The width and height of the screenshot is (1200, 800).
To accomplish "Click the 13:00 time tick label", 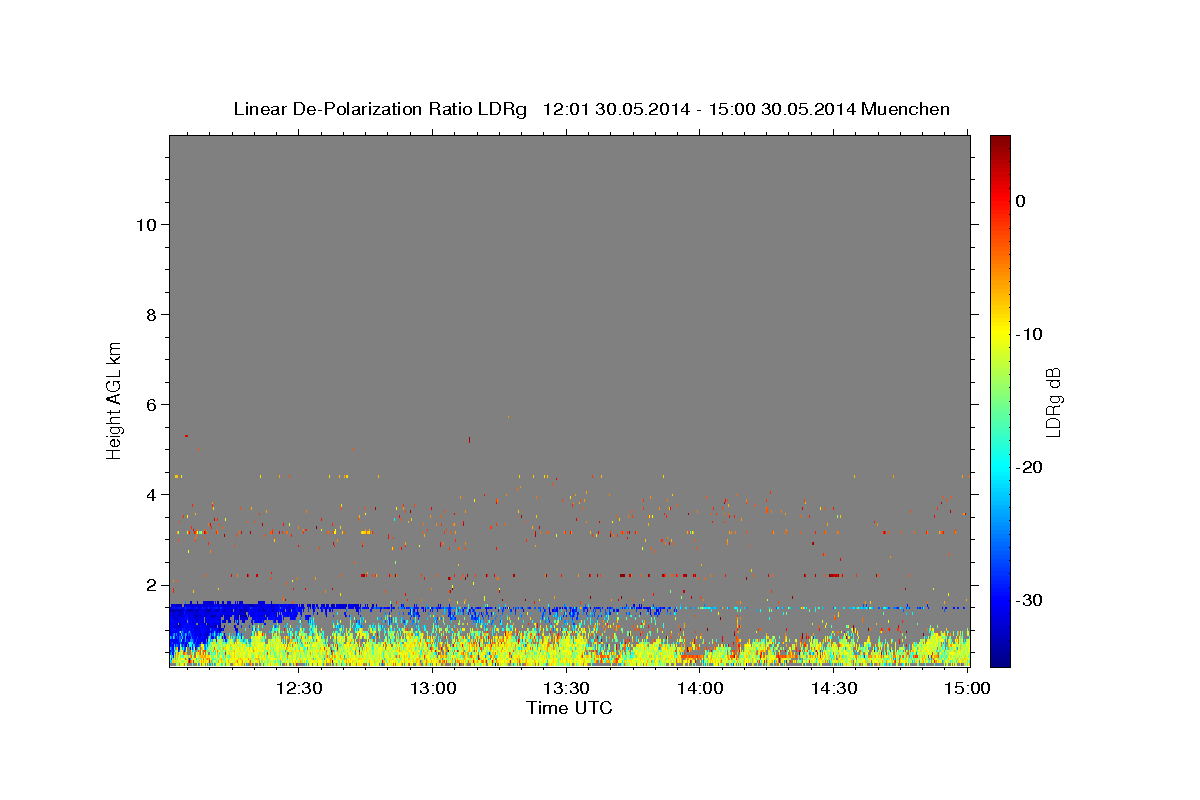I will tap(433, 689).
